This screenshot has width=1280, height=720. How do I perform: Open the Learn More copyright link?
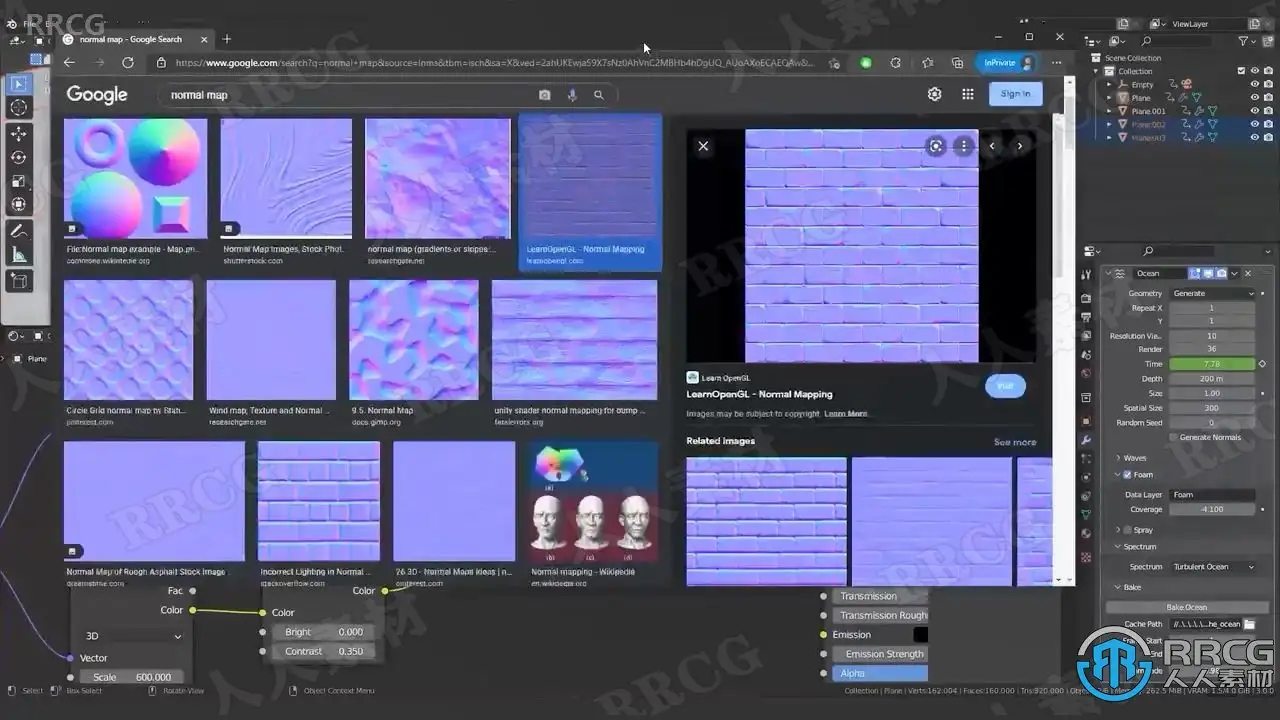(846, 414)
